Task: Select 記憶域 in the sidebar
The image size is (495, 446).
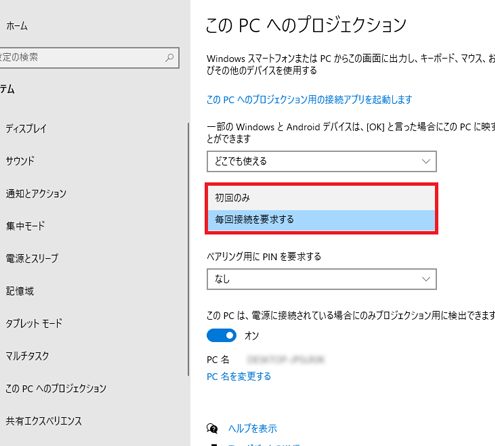Action: 20,291
